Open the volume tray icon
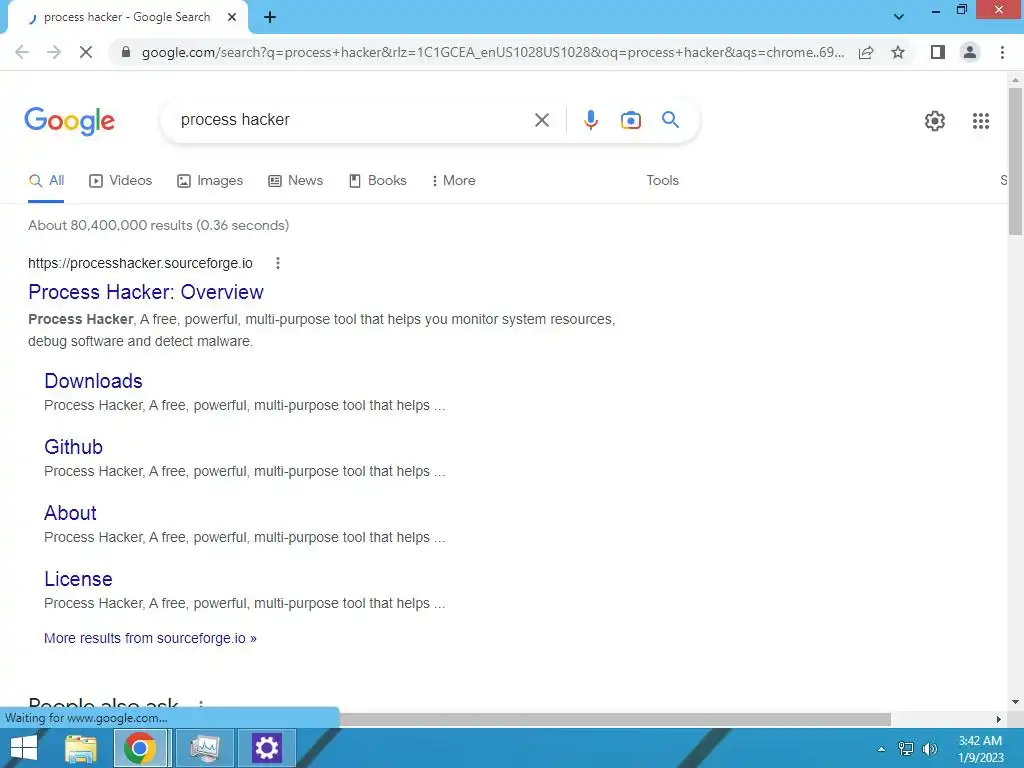The width and height of the screenshot is (1024, 768). (x=929, y=749)
